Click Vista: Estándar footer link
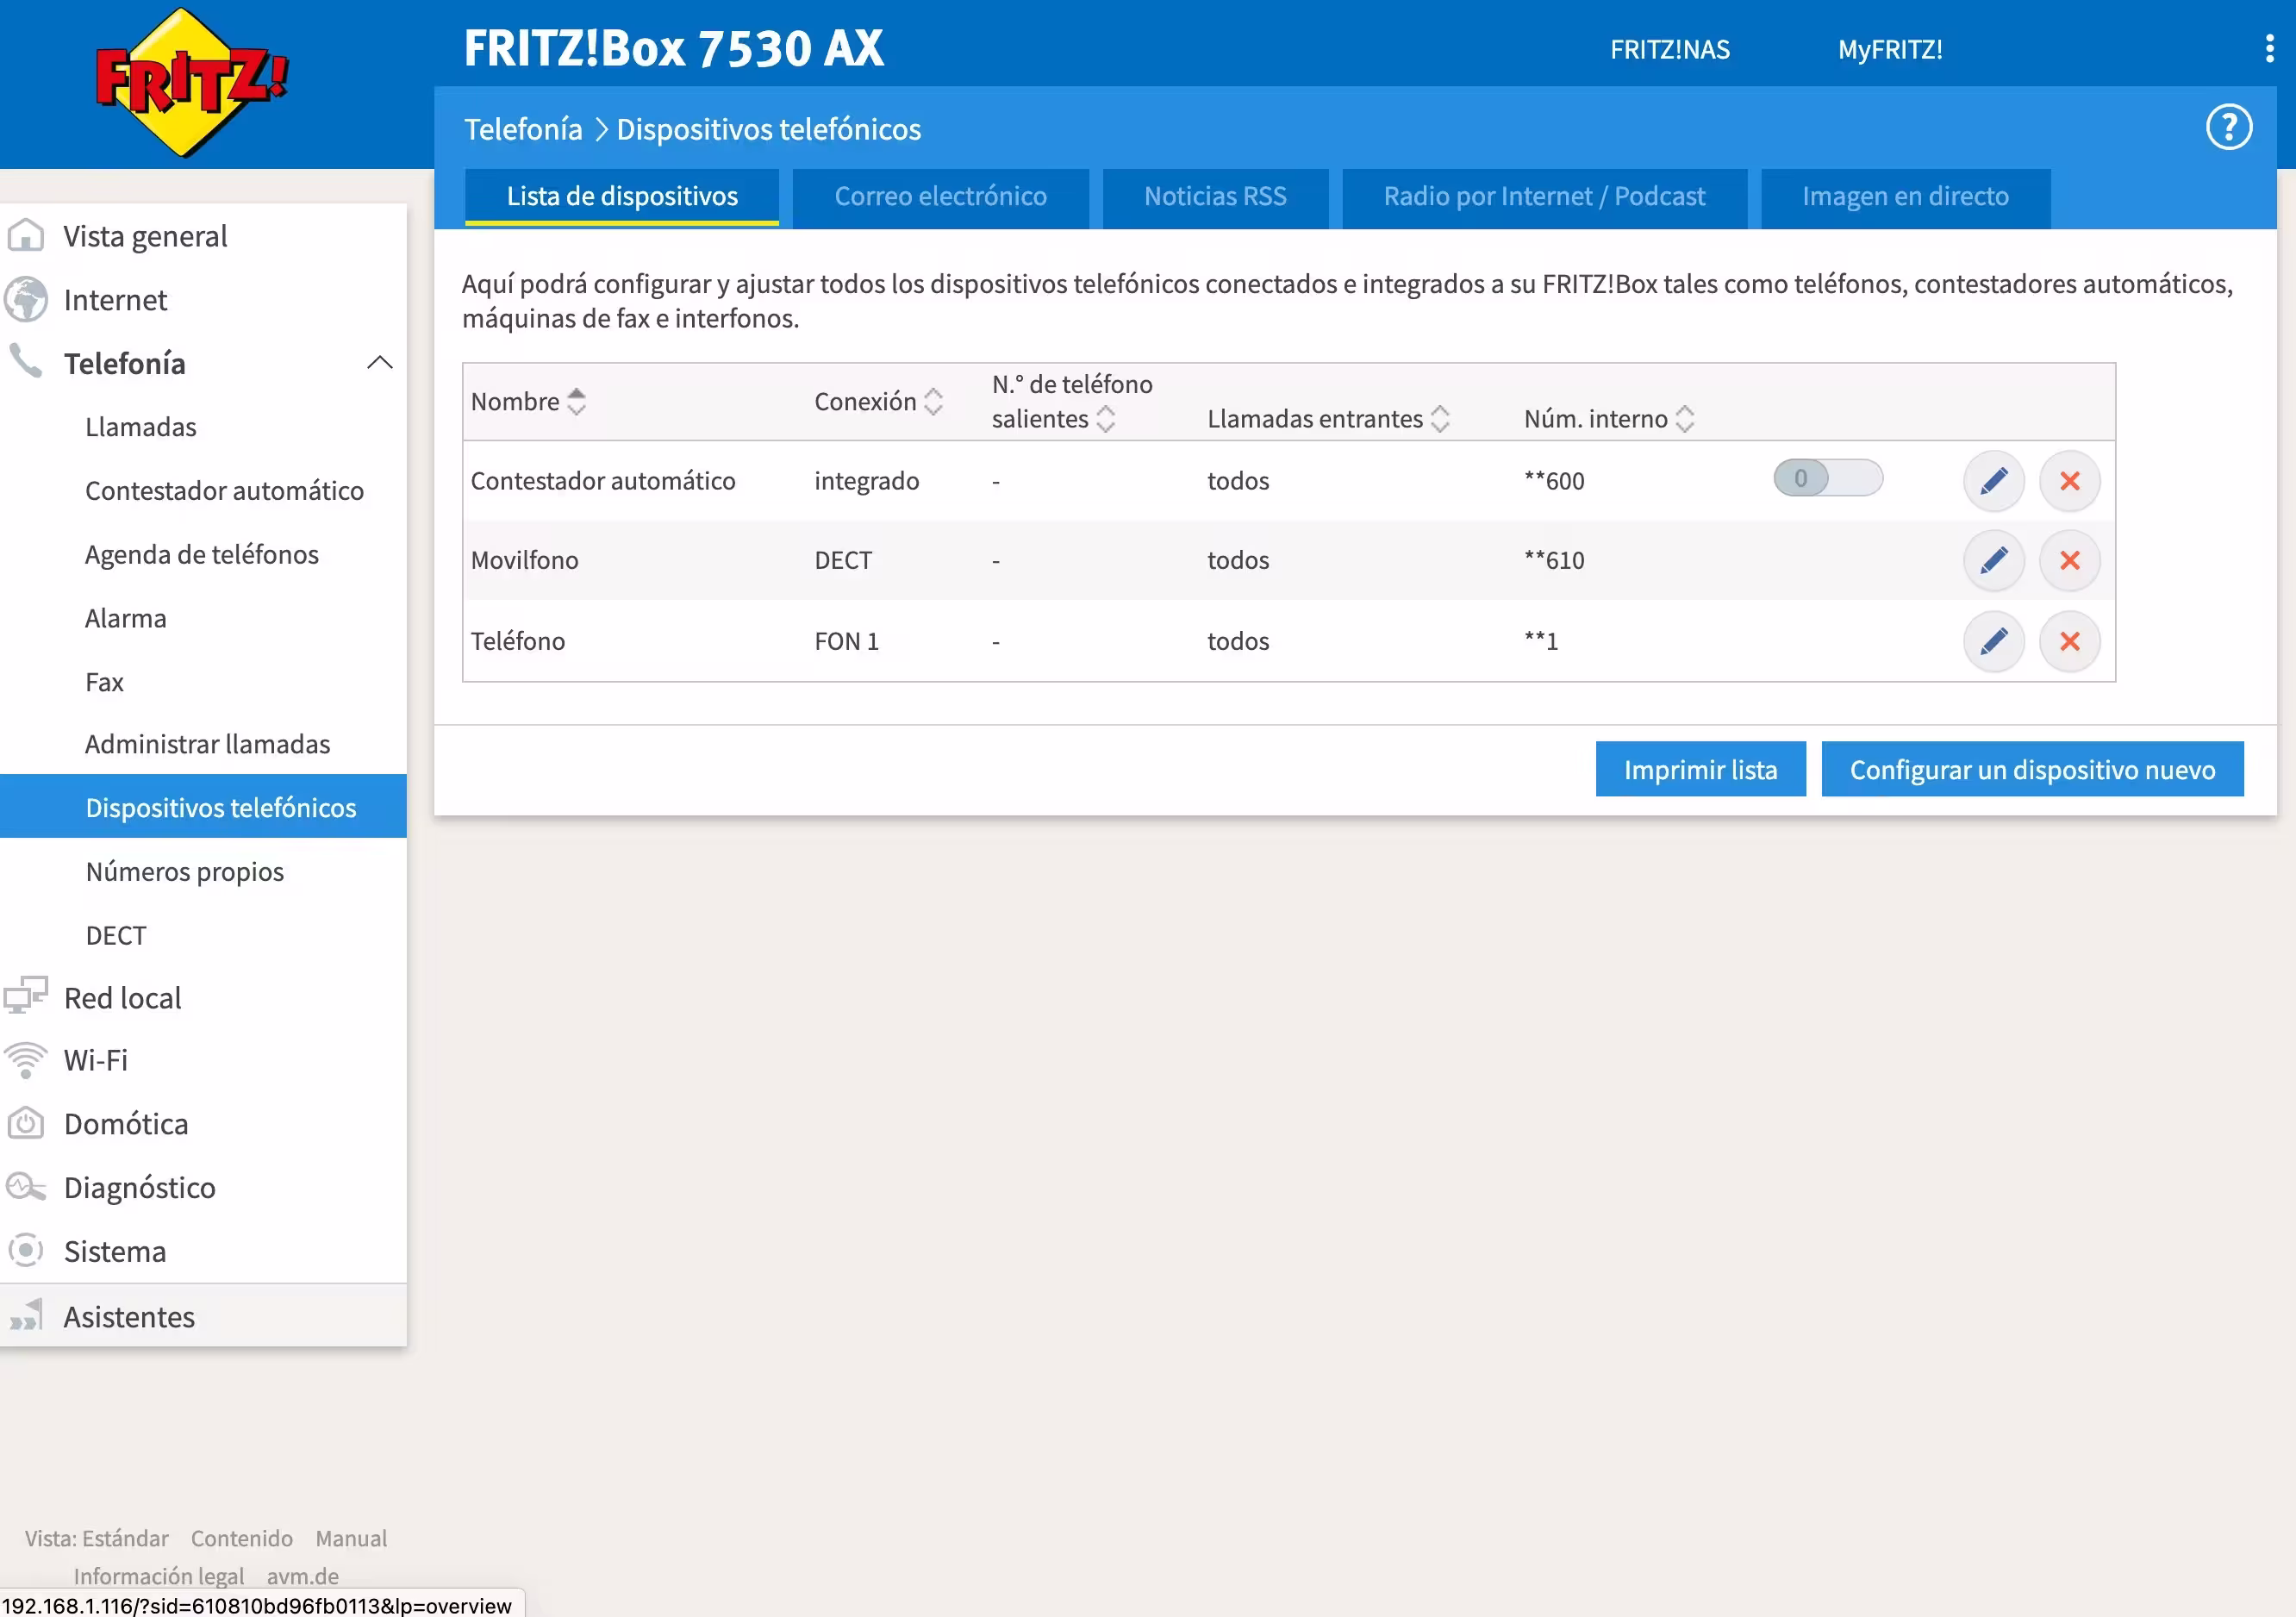The height and width of the screenshot is (1617, 2296). point(97,1538)
